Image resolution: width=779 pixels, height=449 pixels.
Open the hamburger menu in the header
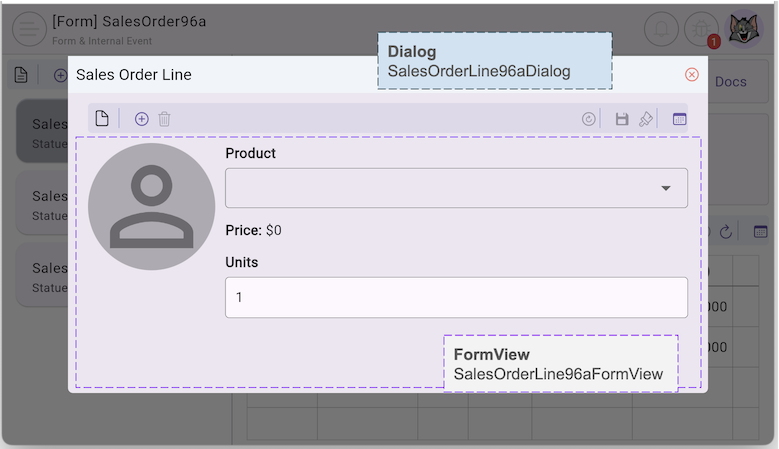[x=29, y=29]
